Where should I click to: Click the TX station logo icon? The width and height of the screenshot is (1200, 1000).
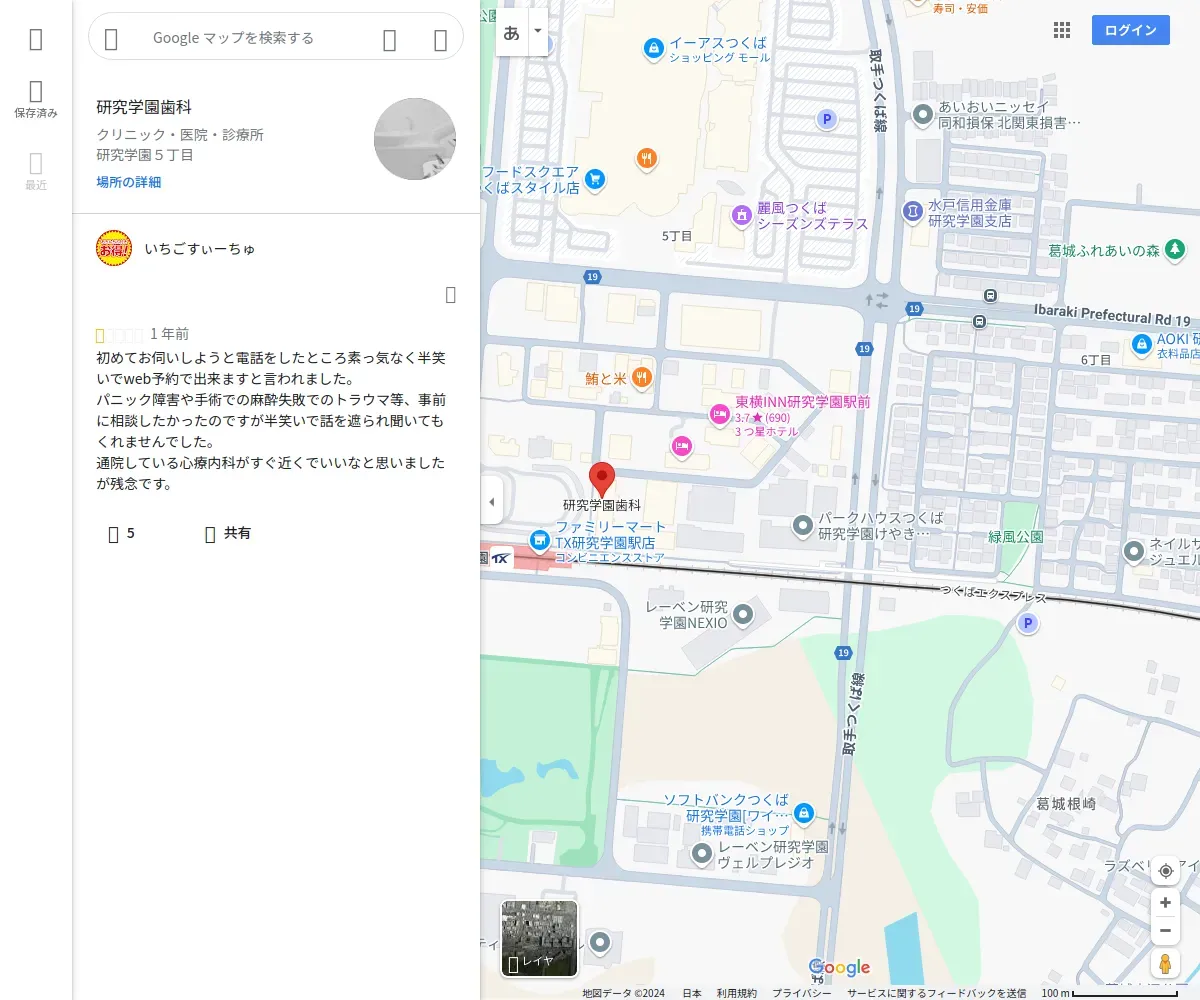click(x=500, y=558)
